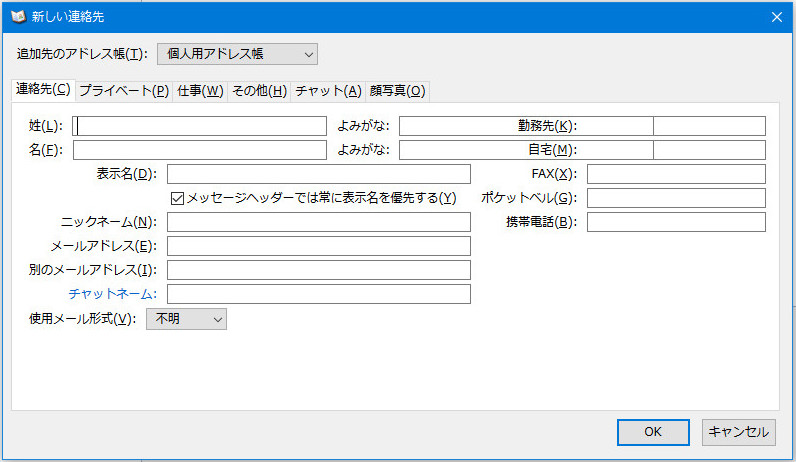Show the 顔写真 tab
796x462 pixels.
tap(397, 91)
